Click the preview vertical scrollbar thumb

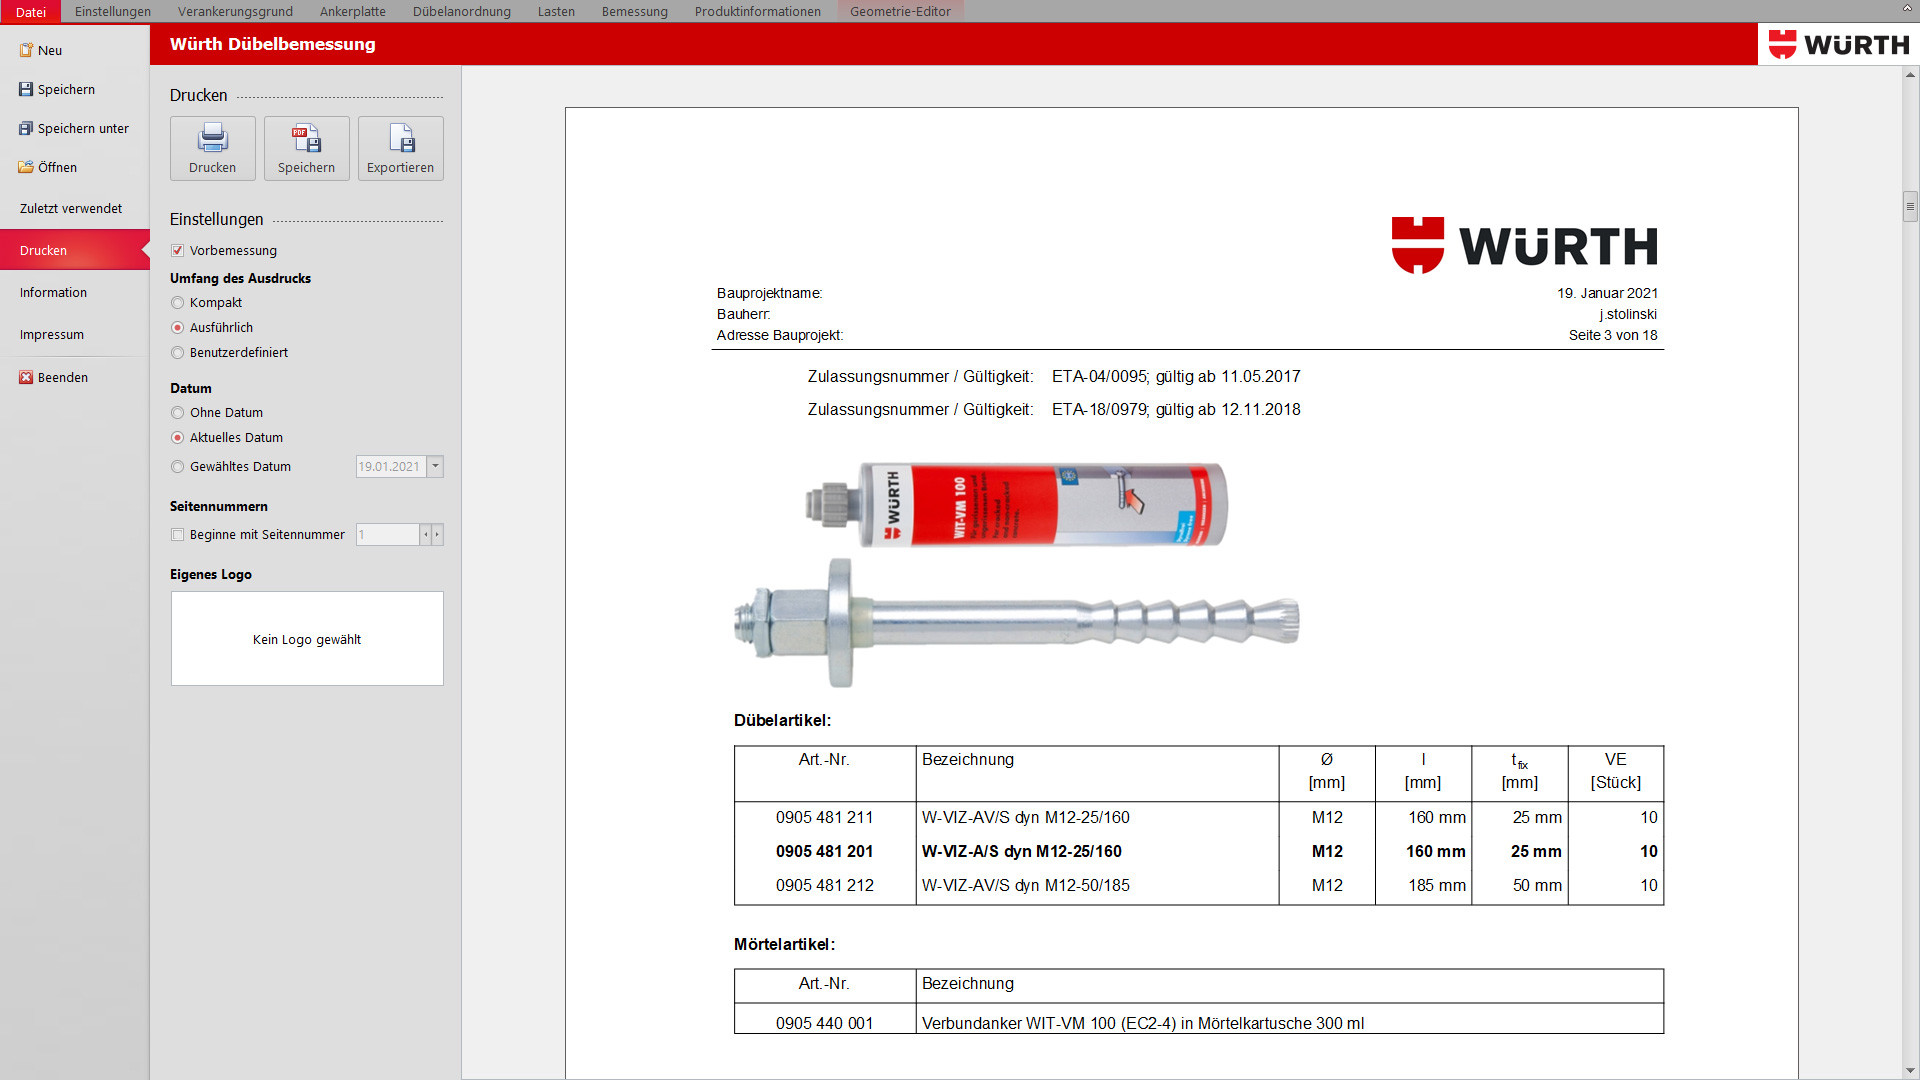[x=1910, y=206]
